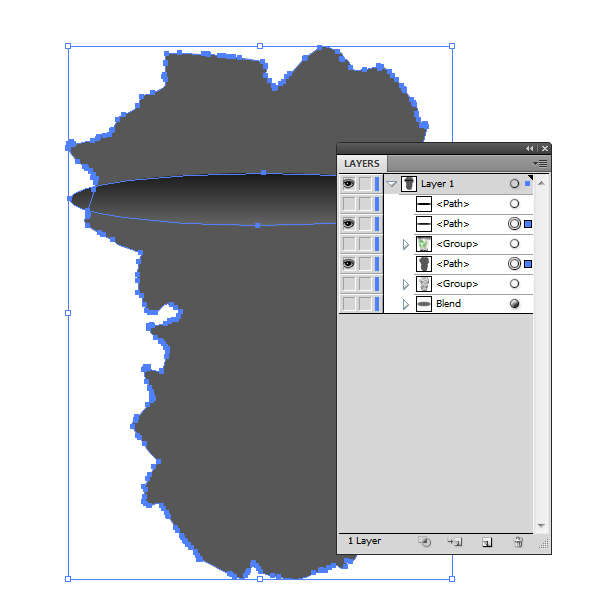This screenshot has width=600, height=610.
Task: Click the "1 Layer" status text
Action: click(x=364, y=541)
